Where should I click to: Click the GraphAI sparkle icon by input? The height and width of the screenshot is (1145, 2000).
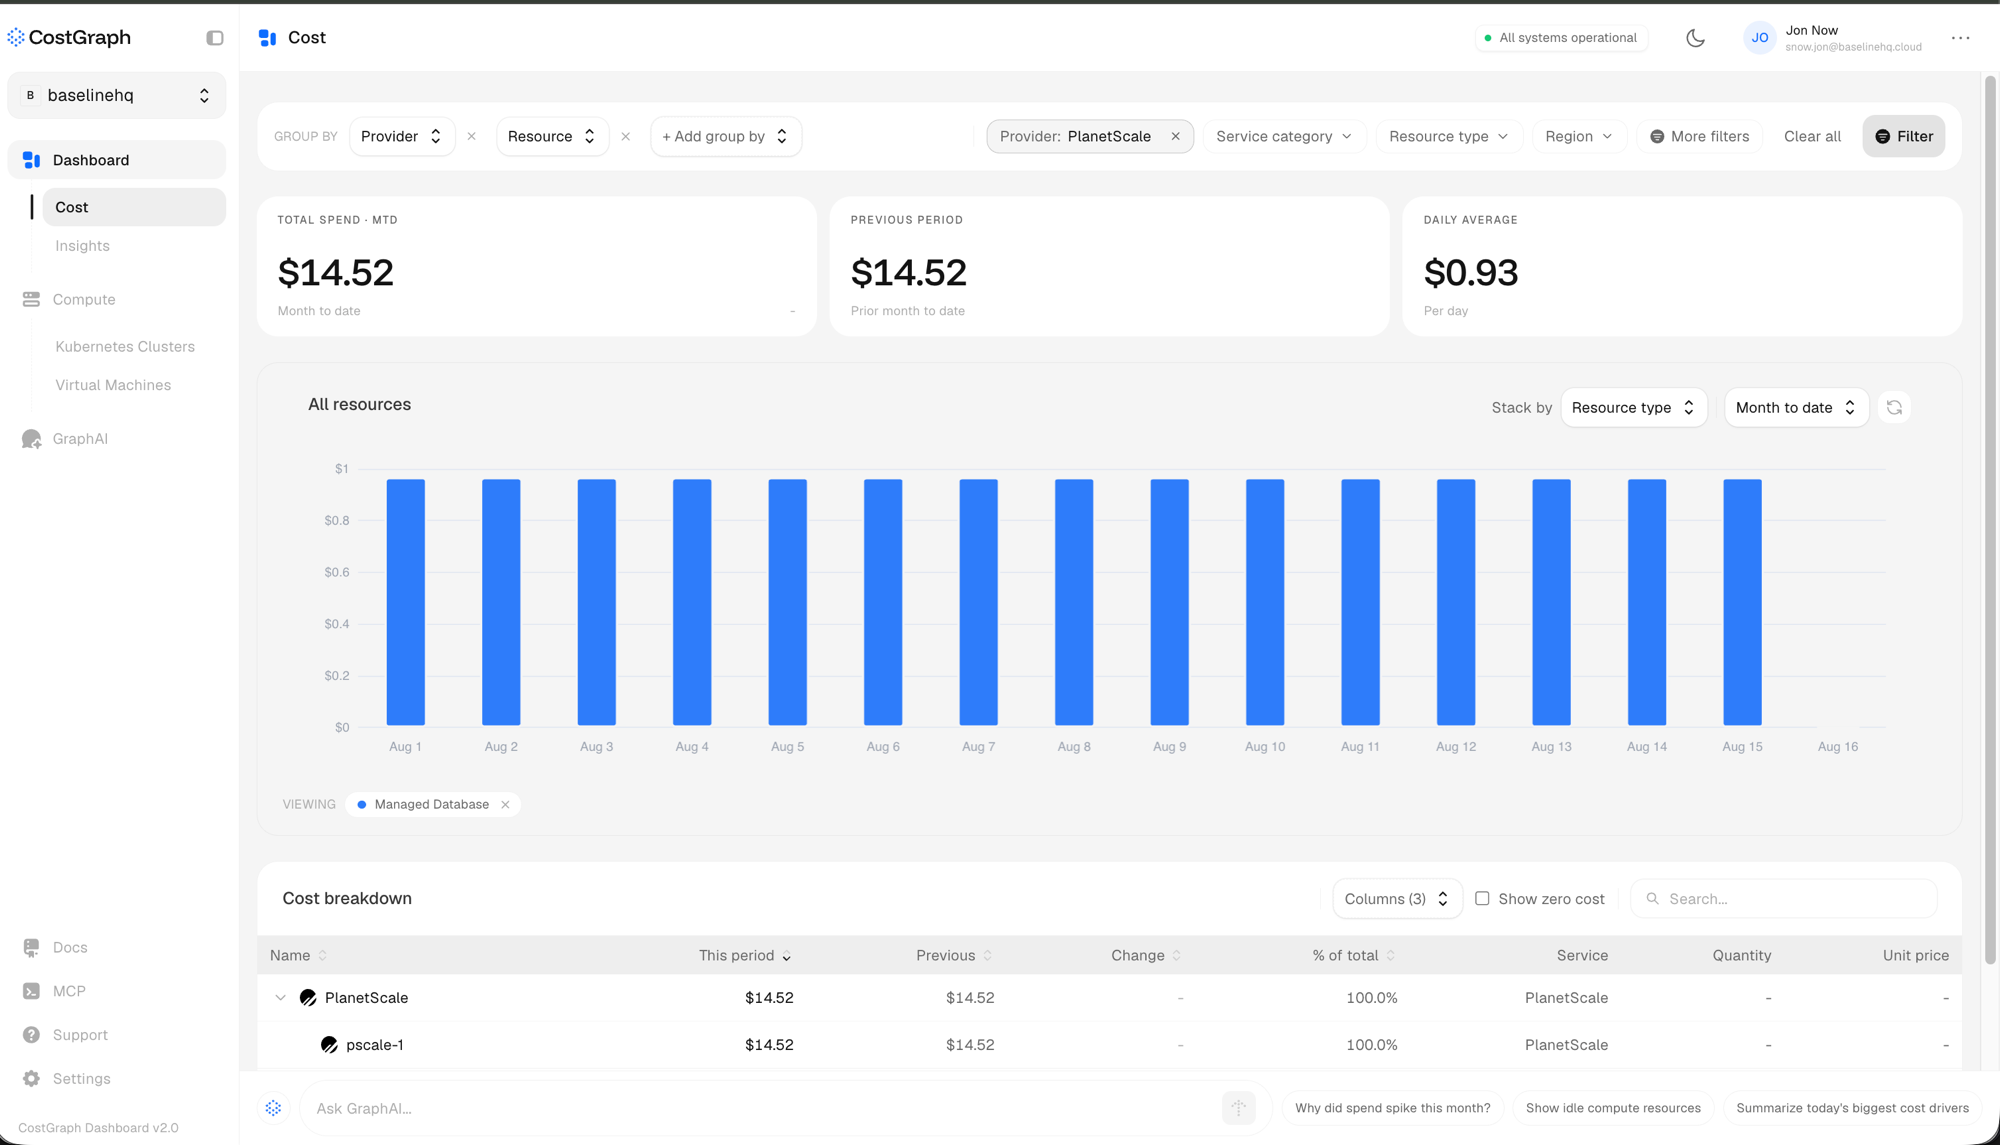[x=273, y=1109]
